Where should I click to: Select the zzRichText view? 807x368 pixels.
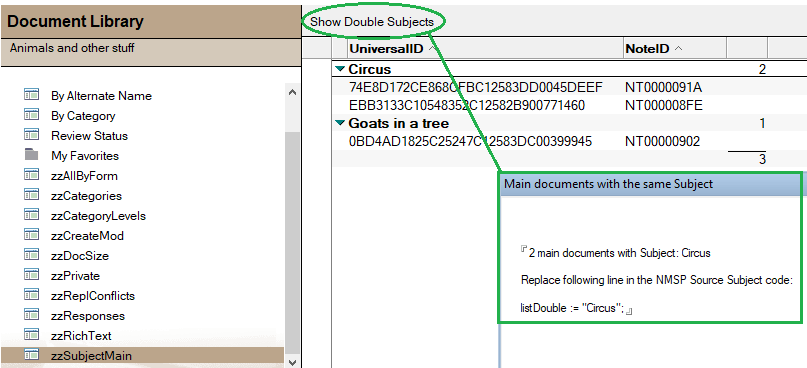(81, 336)
